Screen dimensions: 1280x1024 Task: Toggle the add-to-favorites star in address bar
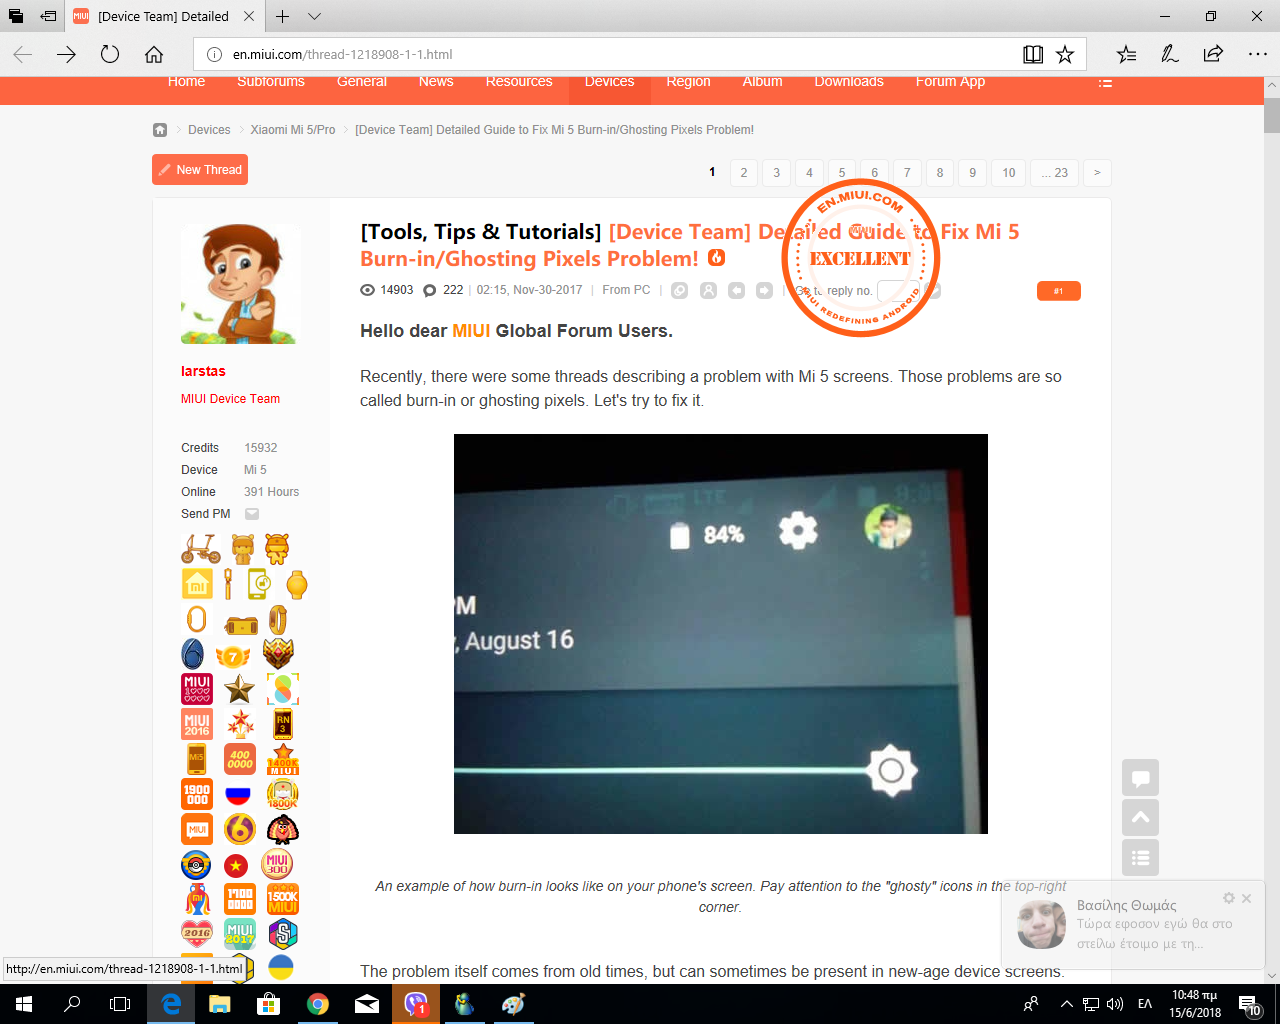pyautogui.click(x=1065, y=54)
